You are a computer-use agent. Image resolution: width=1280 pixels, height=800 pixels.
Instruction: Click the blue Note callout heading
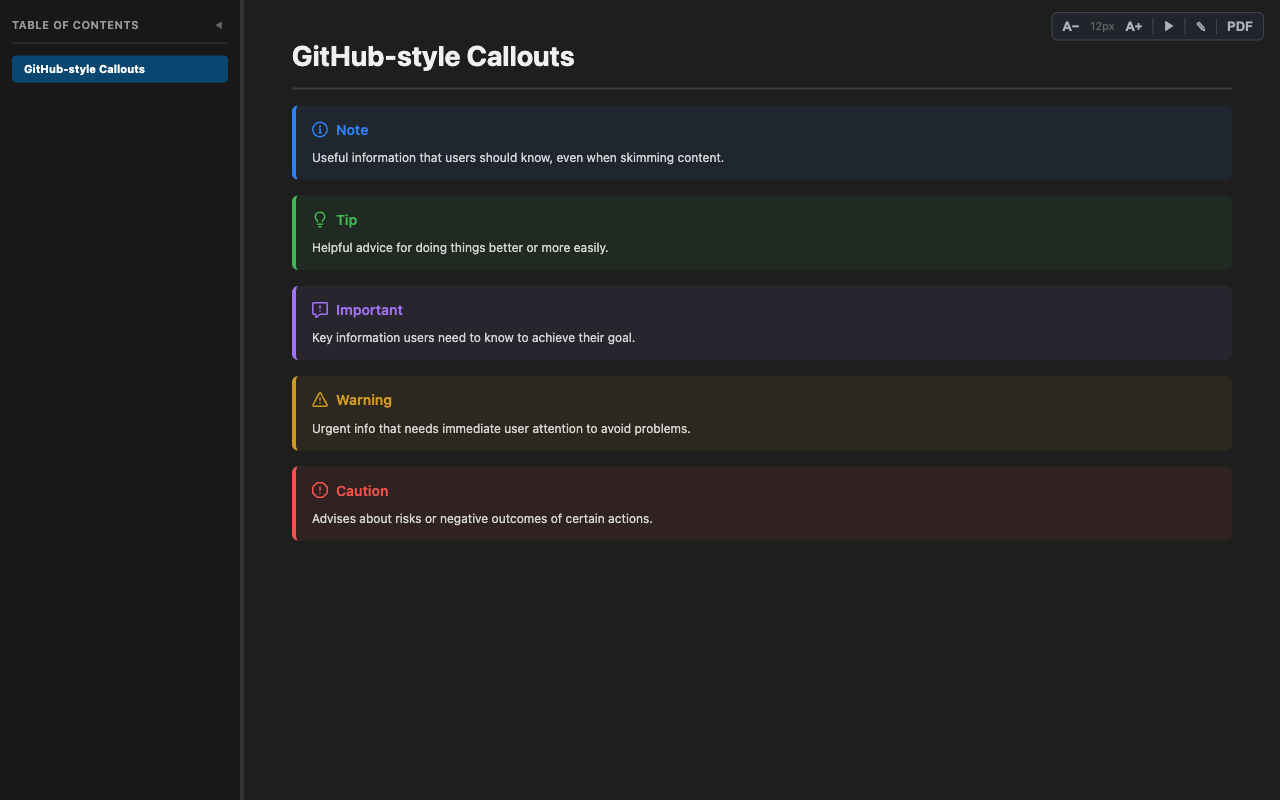[x=352, y=129]
